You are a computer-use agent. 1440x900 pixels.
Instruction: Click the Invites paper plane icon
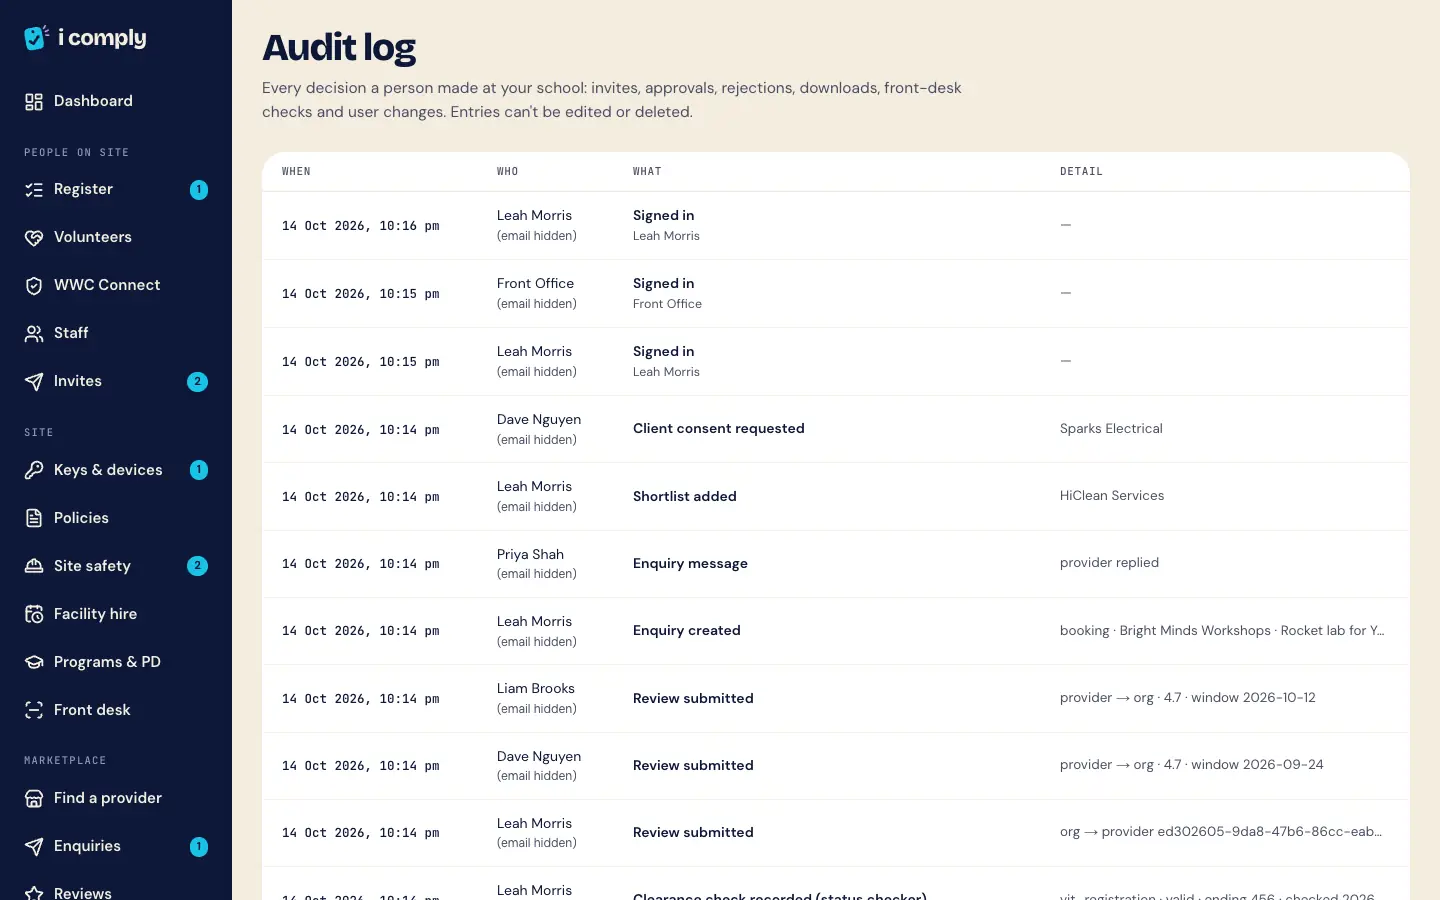[x=34, y=381]
